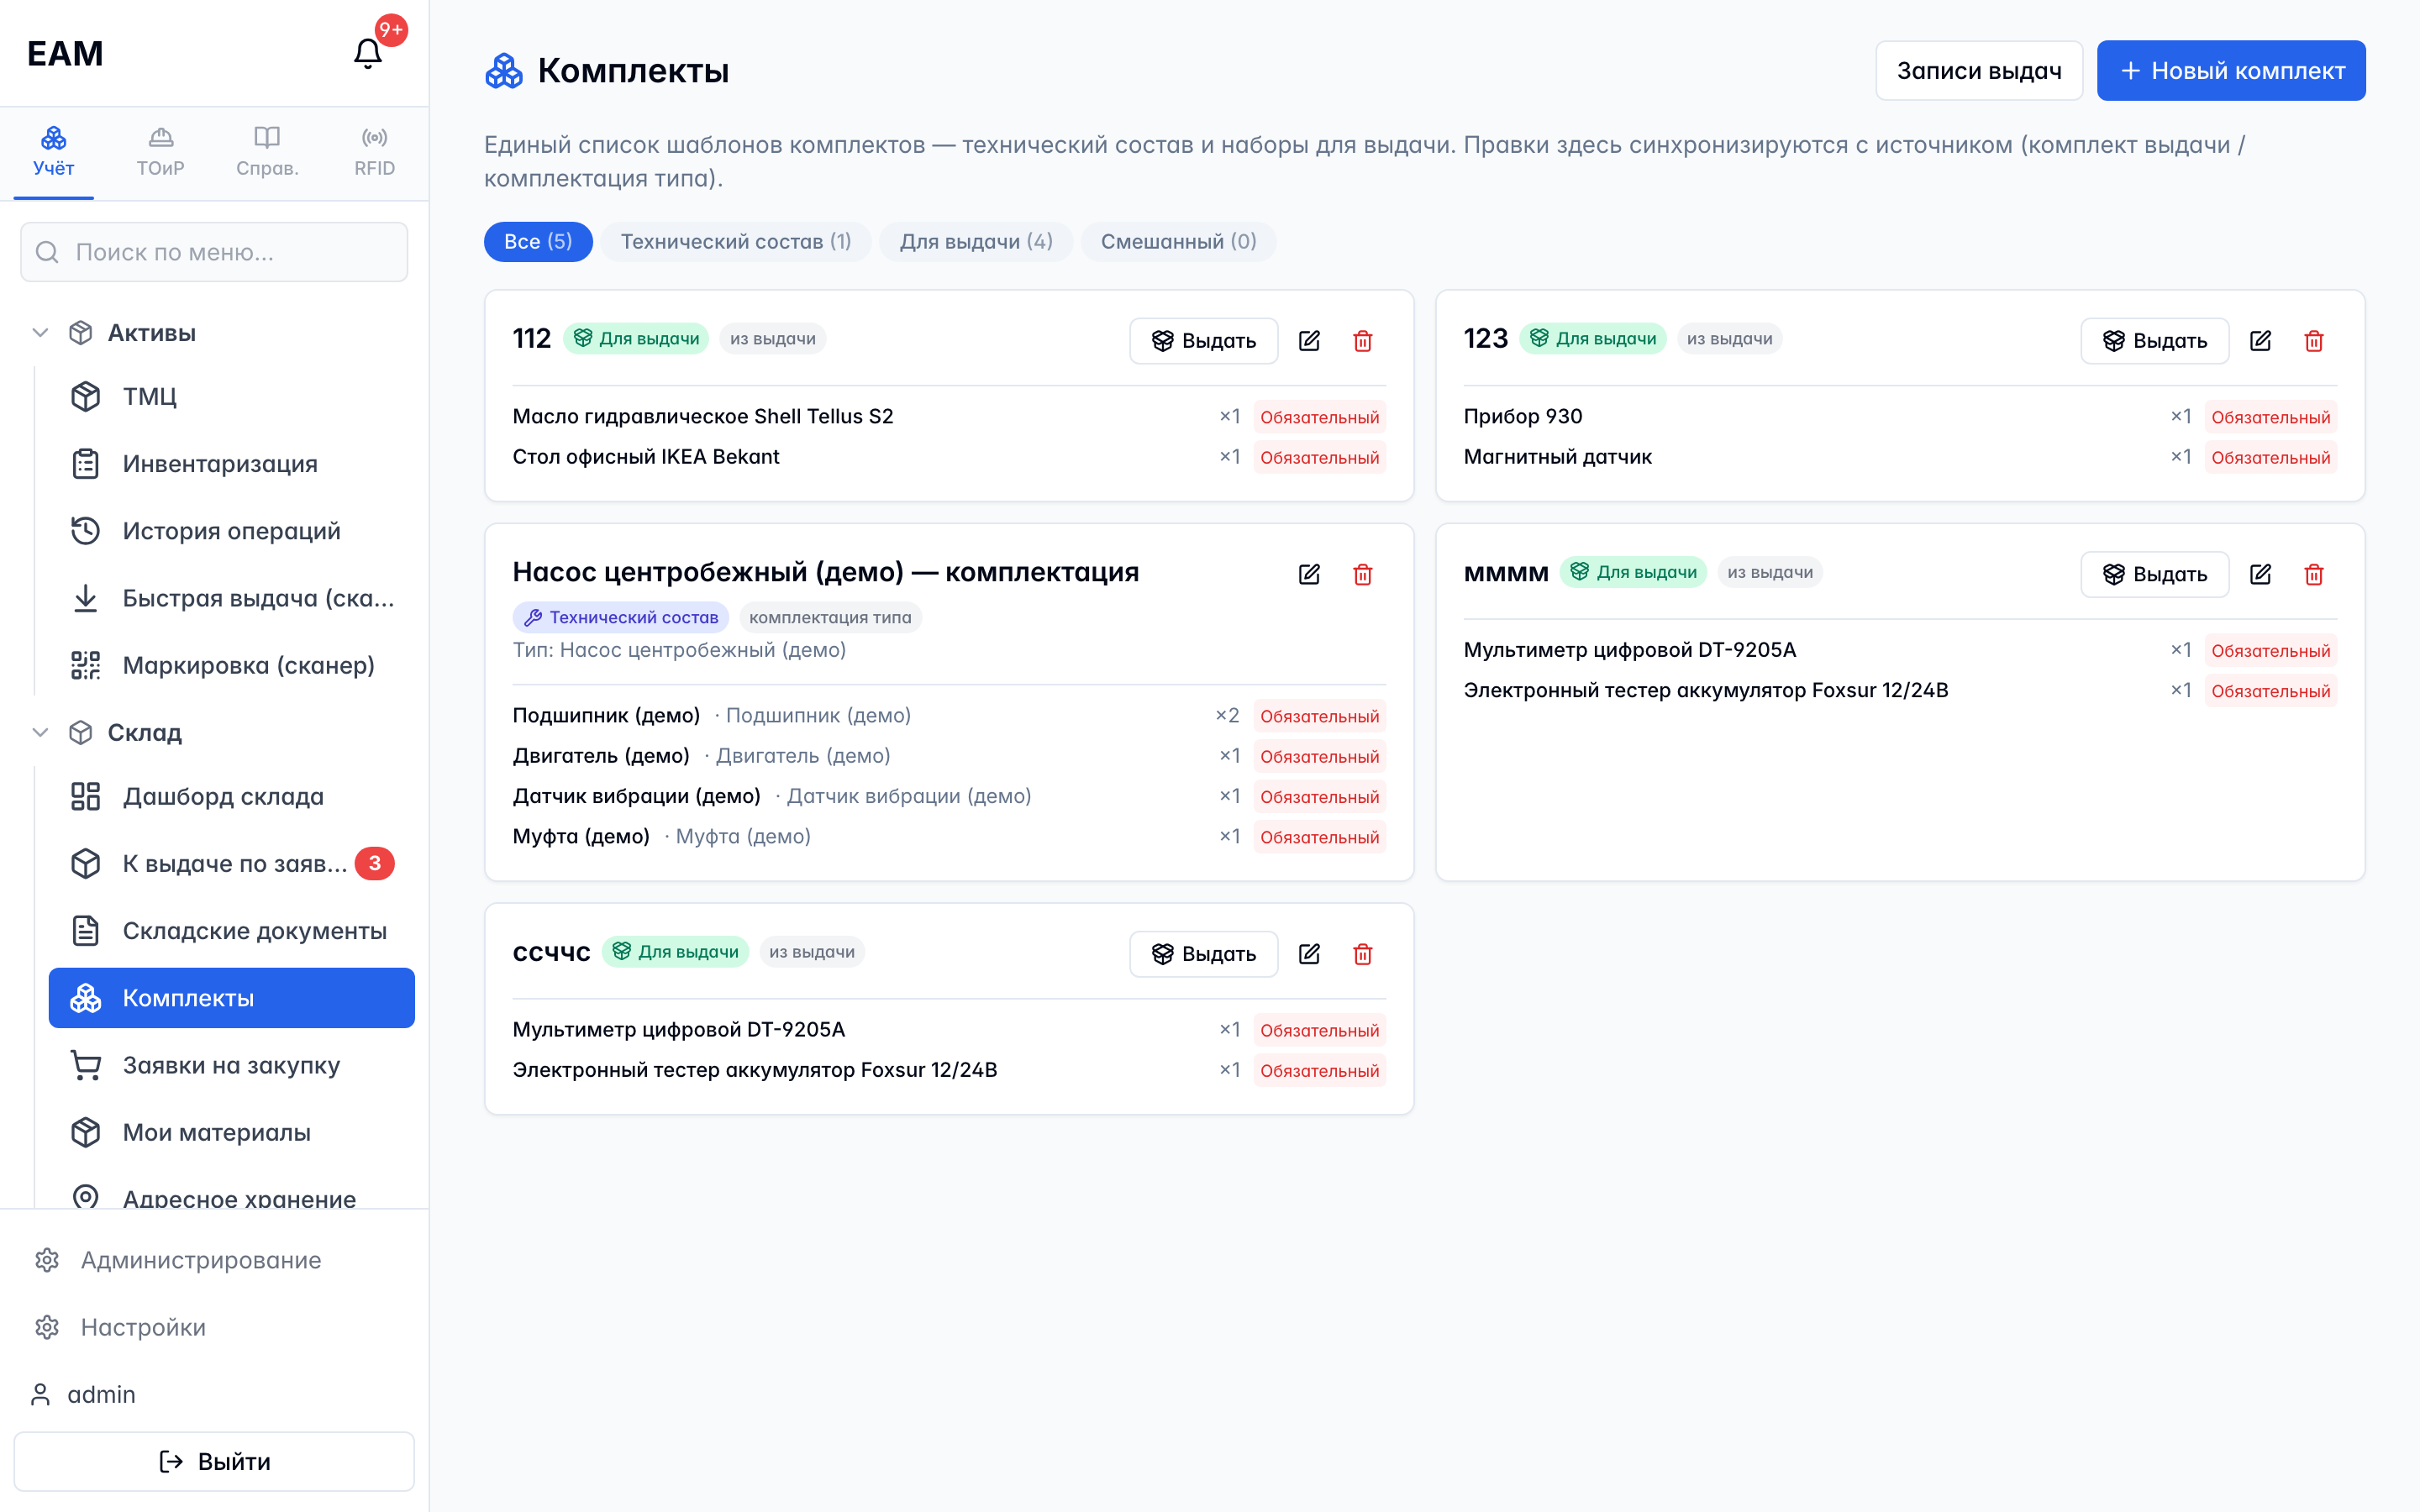Focus the Поиск по меню search field
The height and width of the screenshot is (1512, 2420).
tap(214, 252)
